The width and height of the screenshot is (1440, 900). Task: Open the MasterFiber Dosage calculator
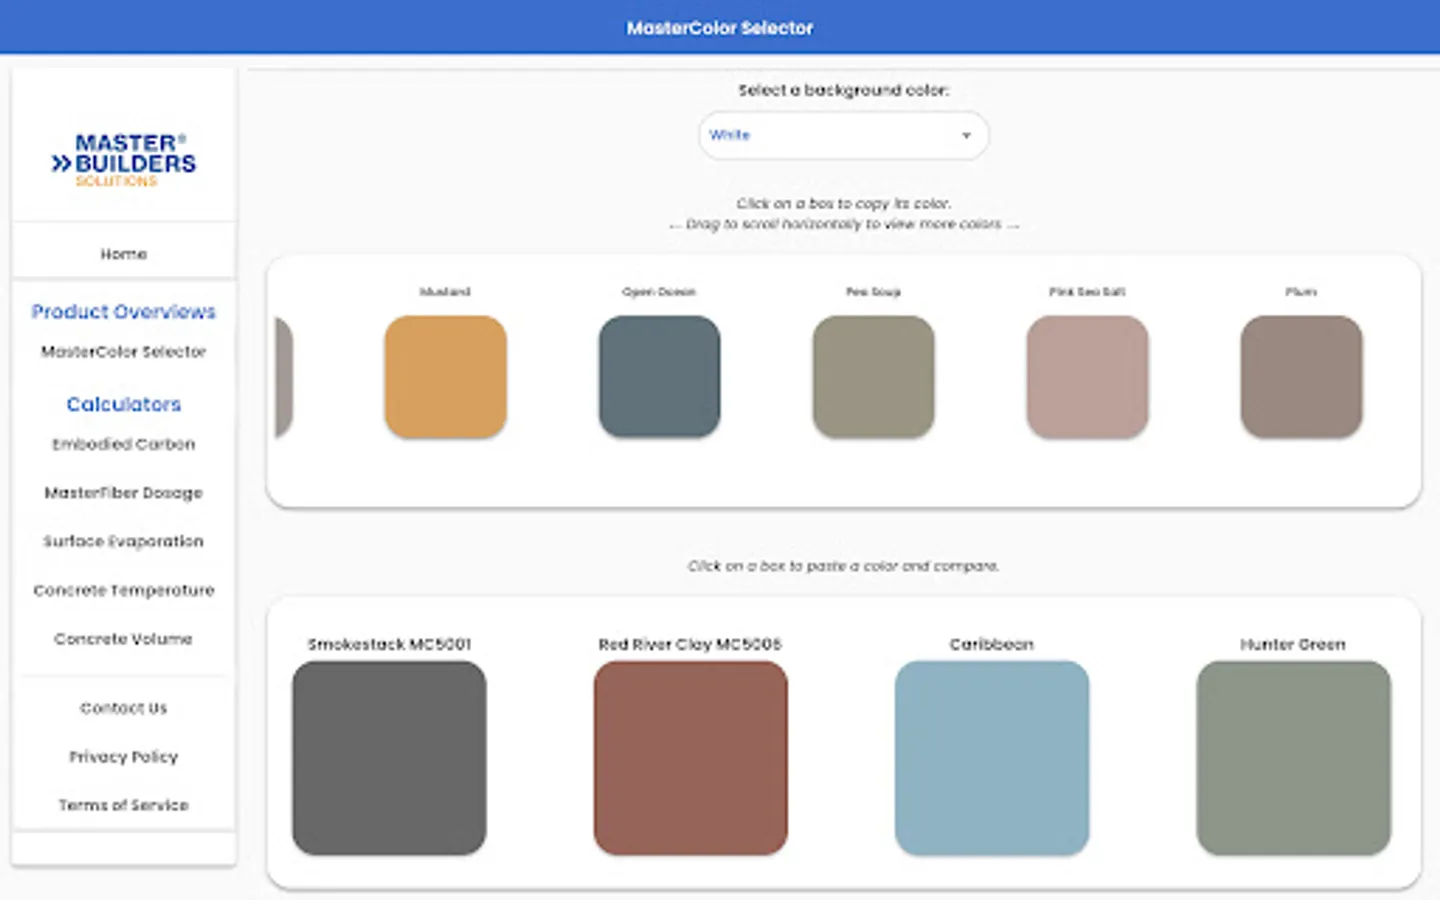tap(124, 493)
